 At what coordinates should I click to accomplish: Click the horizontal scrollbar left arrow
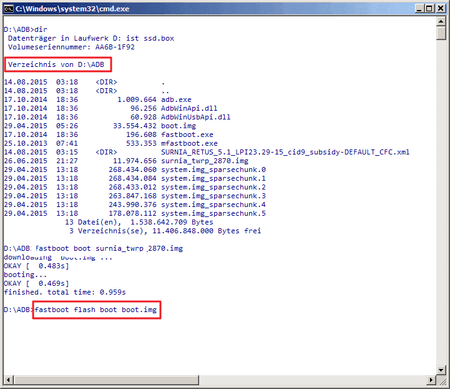[9, 380]
